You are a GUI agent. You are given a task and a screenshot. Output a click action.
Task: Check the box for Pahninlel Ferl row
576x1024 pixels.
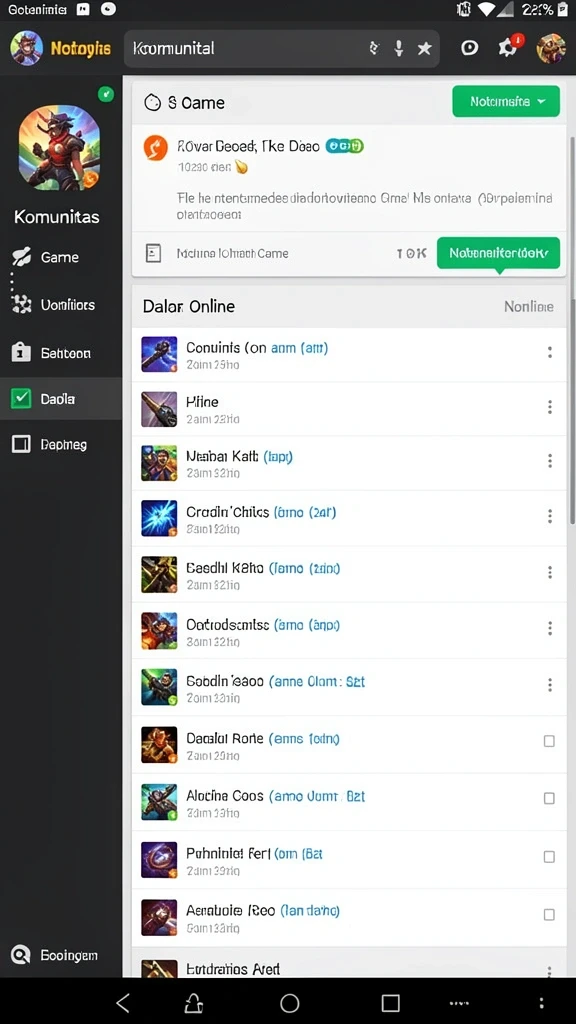click(549, 857)
